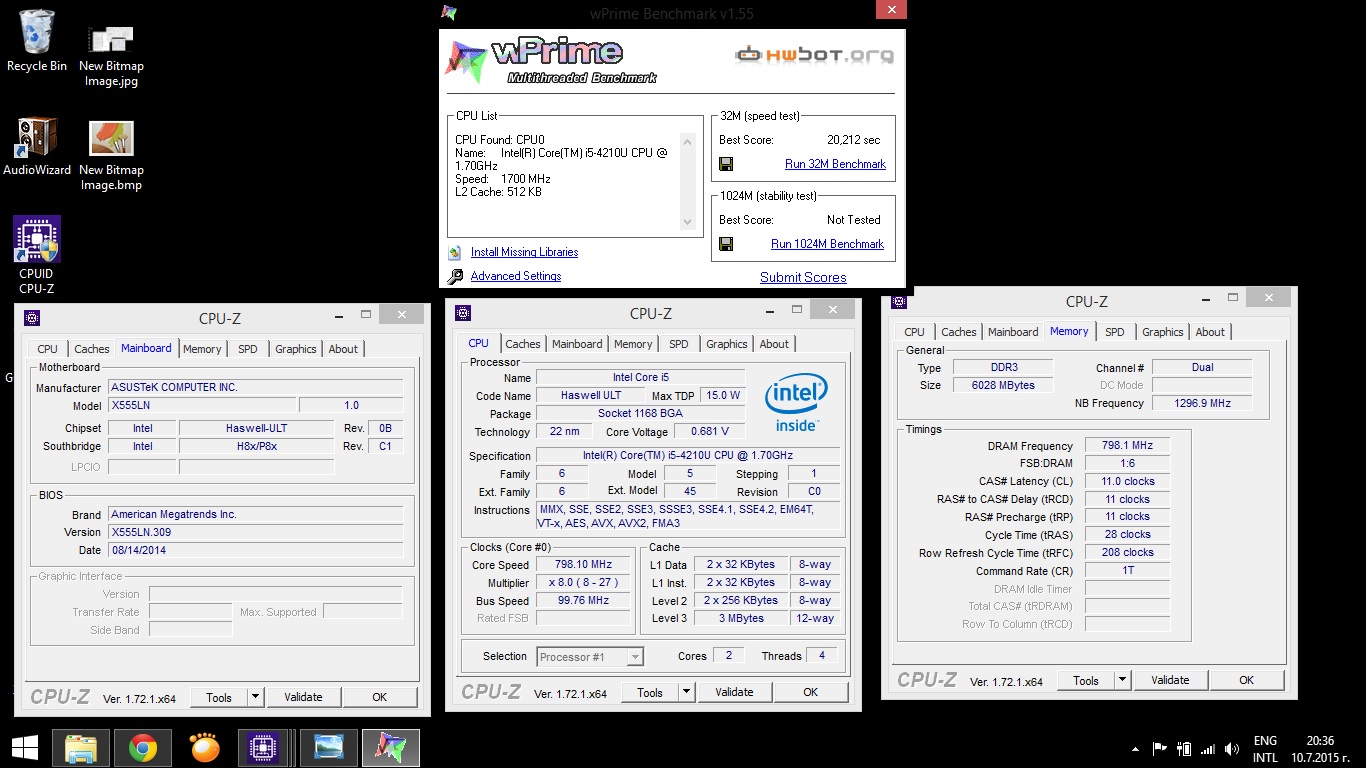Click the CPU List scrollbar up arrow
The image size is (1366, 768).
click(x=687, y=143)
